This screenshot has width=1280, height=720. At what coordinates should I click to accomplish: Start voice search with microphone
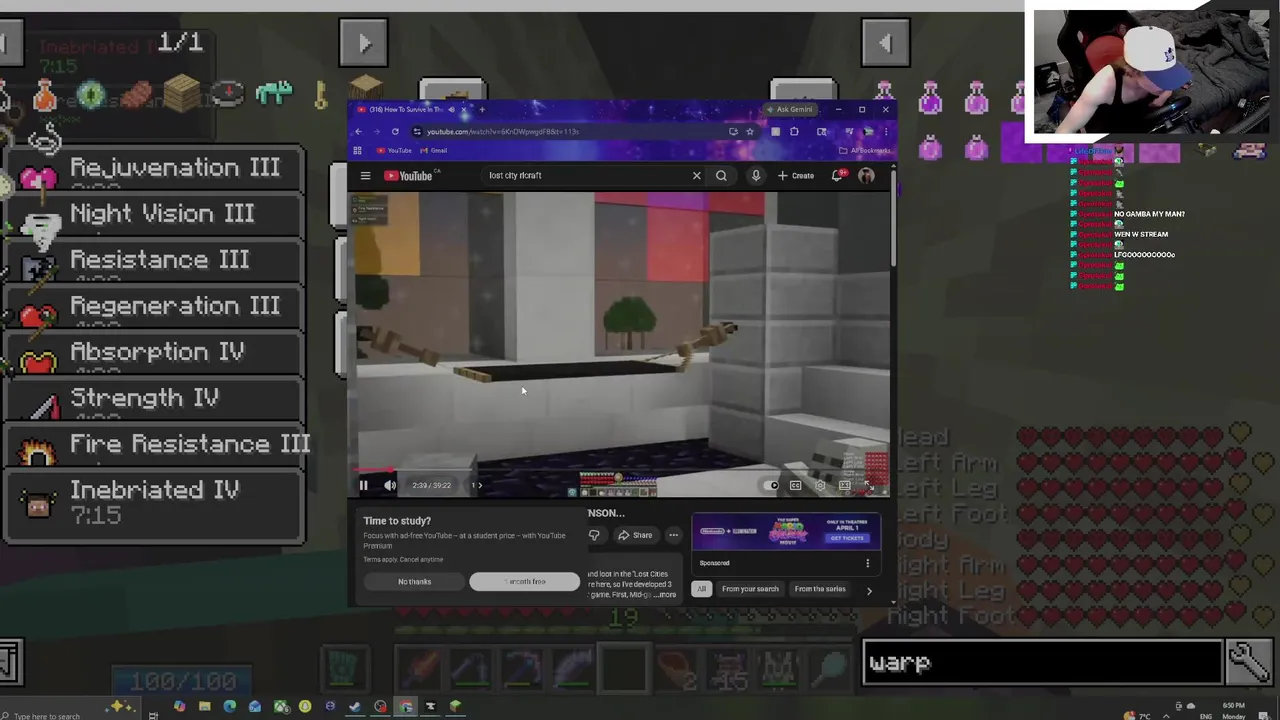(756, 176)
